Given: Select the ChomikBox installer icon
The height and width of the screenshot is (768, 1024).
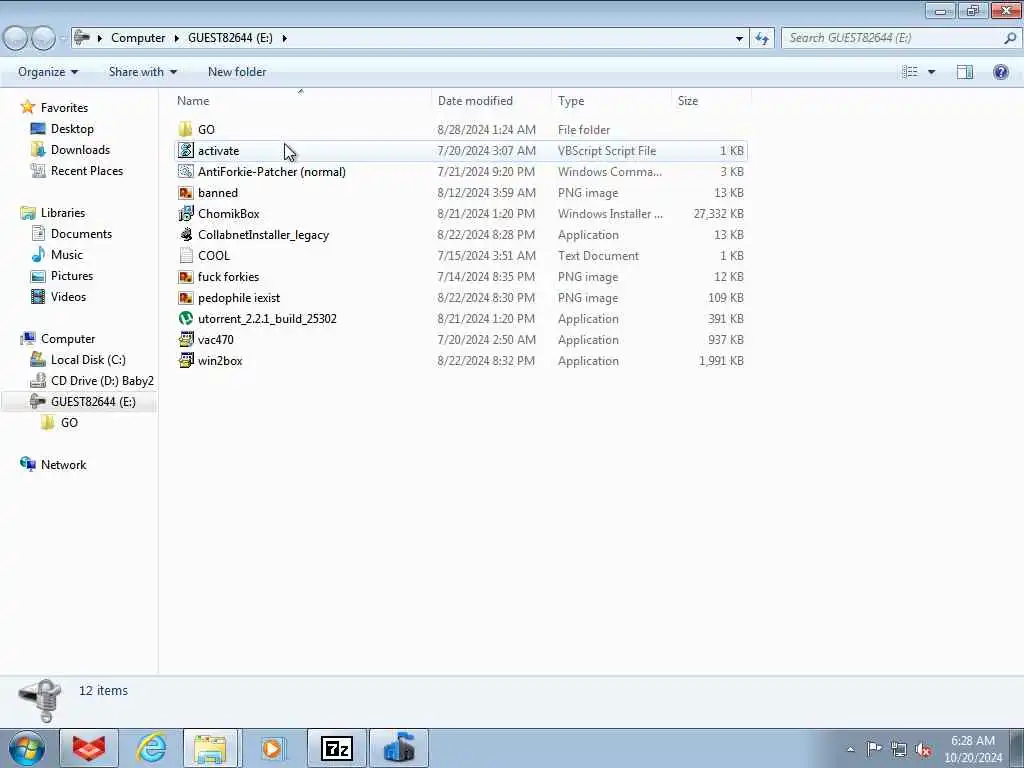Looking at the screenshot, I should [185, 214].
